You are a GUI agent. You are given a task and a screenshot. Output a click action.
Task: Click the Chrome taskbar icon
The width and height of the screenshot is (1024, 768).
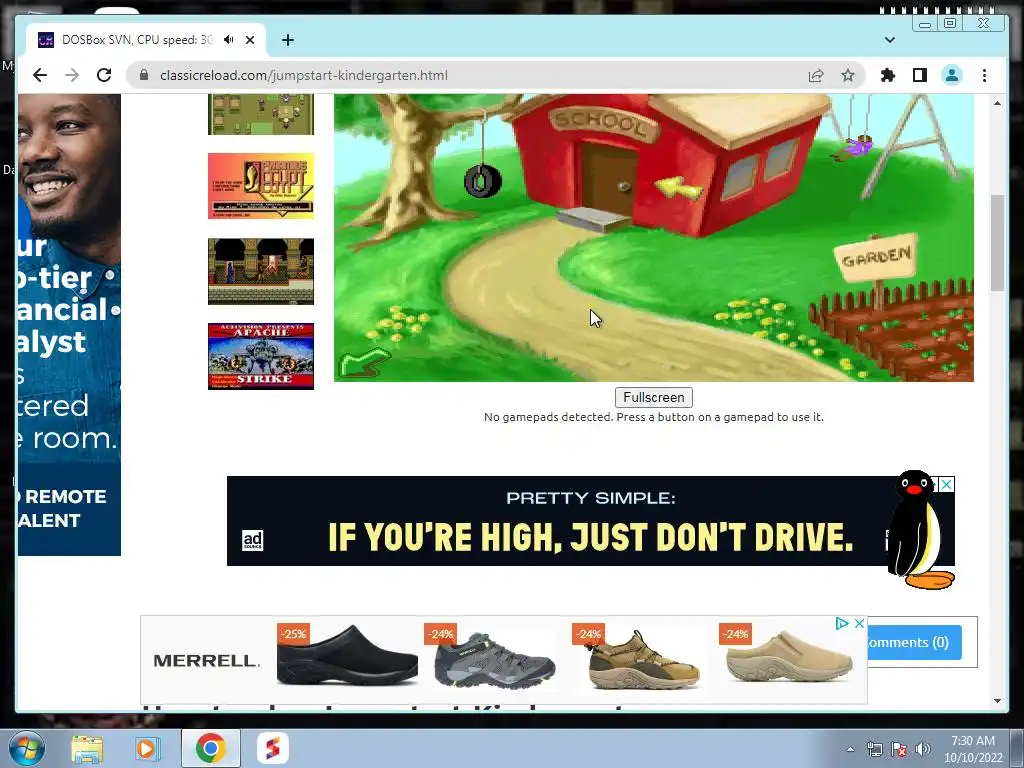[x=210, y=748]
